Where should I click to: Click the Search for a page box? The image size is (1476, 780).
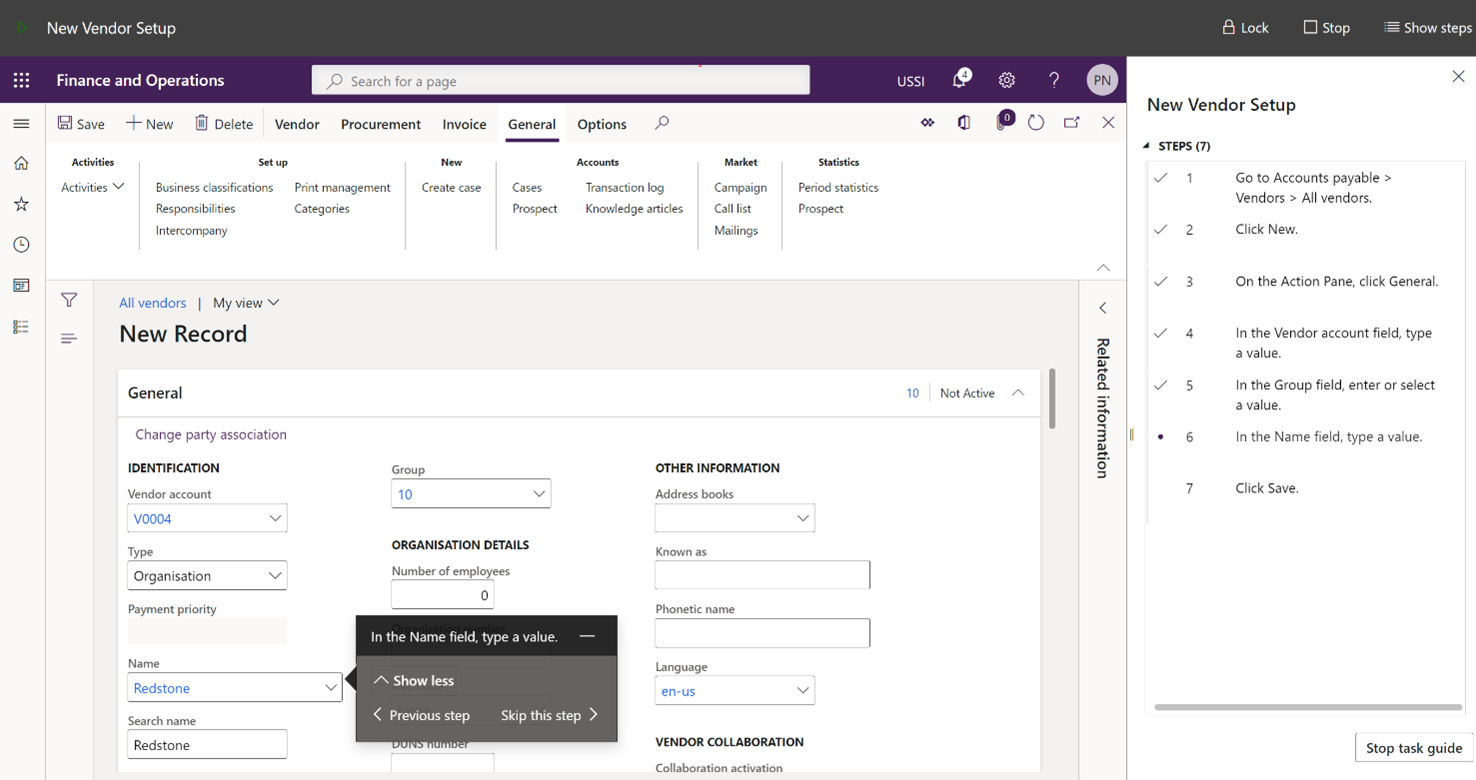[561, 80]
